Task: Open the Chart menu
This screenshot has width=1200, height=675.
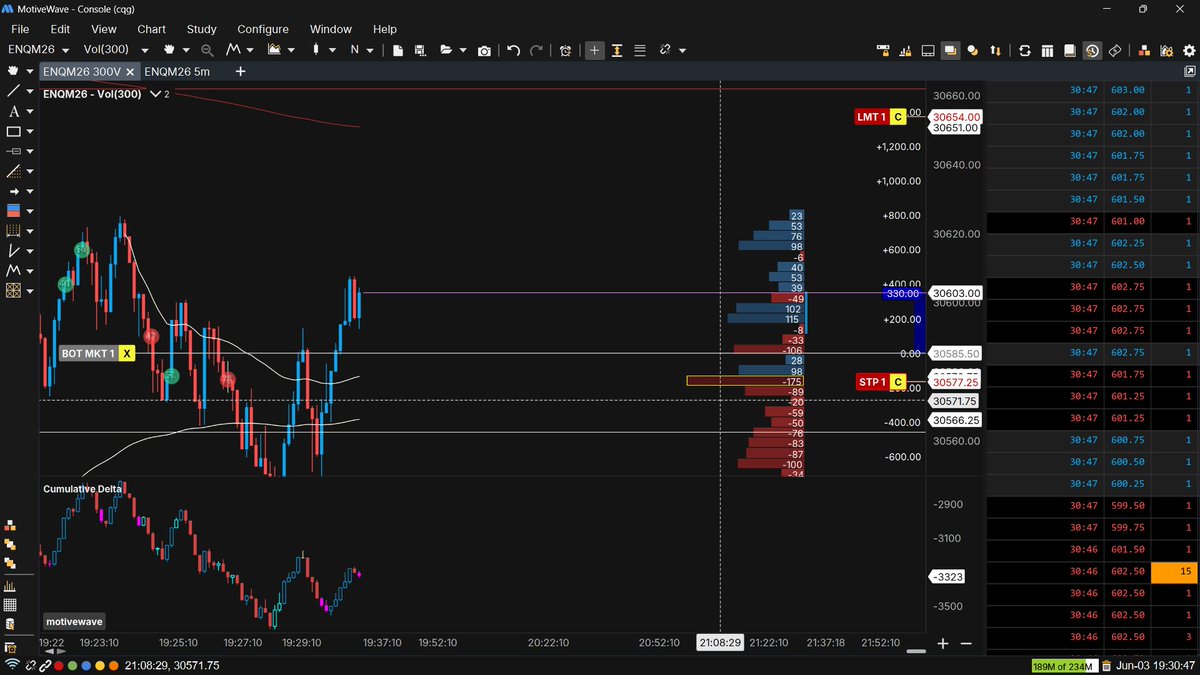Action: tap(152, 29)
